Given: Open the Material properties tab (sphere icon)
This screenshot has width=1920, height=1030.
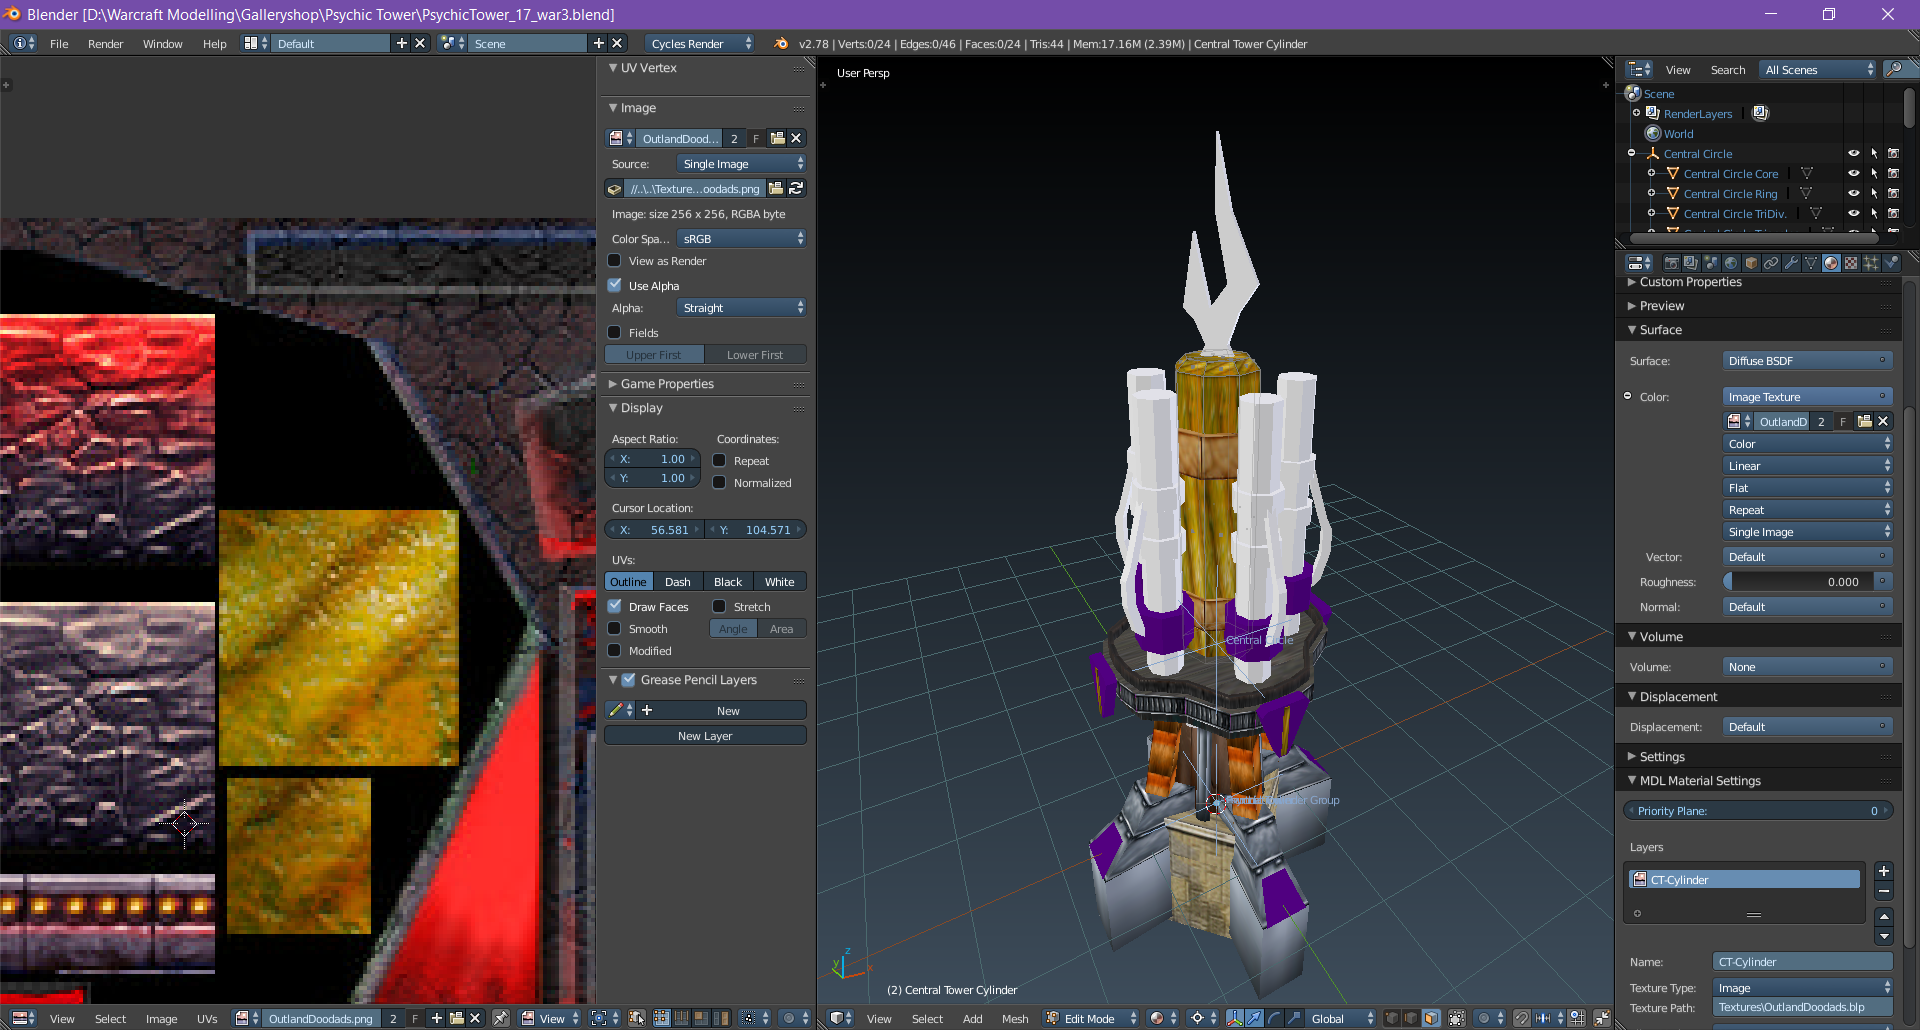Looking at the screenshot, I should (x=1831, y=263).
